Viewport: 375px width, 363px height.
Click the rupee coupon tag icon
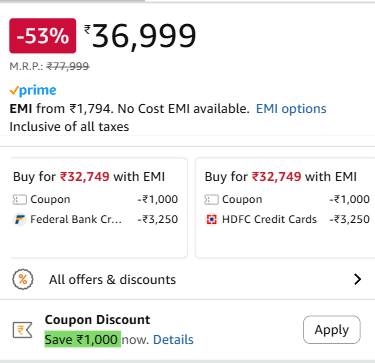pyautogui.click(x=23, y=330)
